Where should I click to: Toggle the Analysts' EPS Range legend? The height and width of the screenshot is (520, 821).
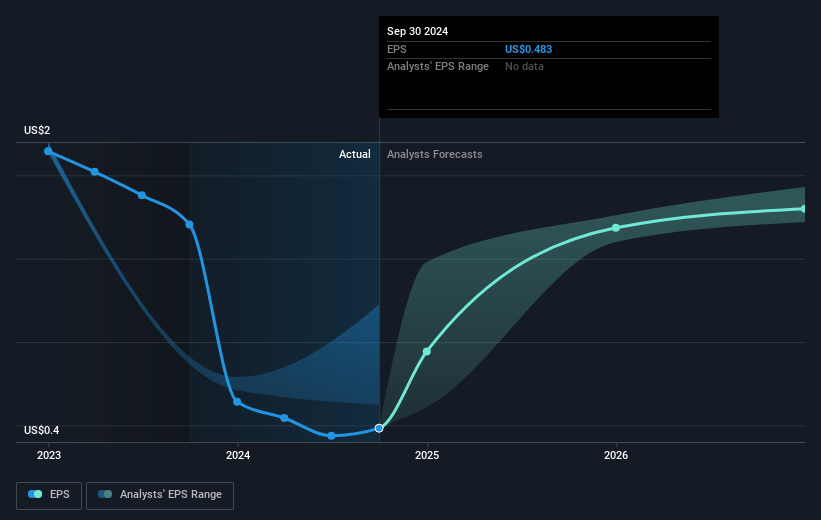coord(160,495)
